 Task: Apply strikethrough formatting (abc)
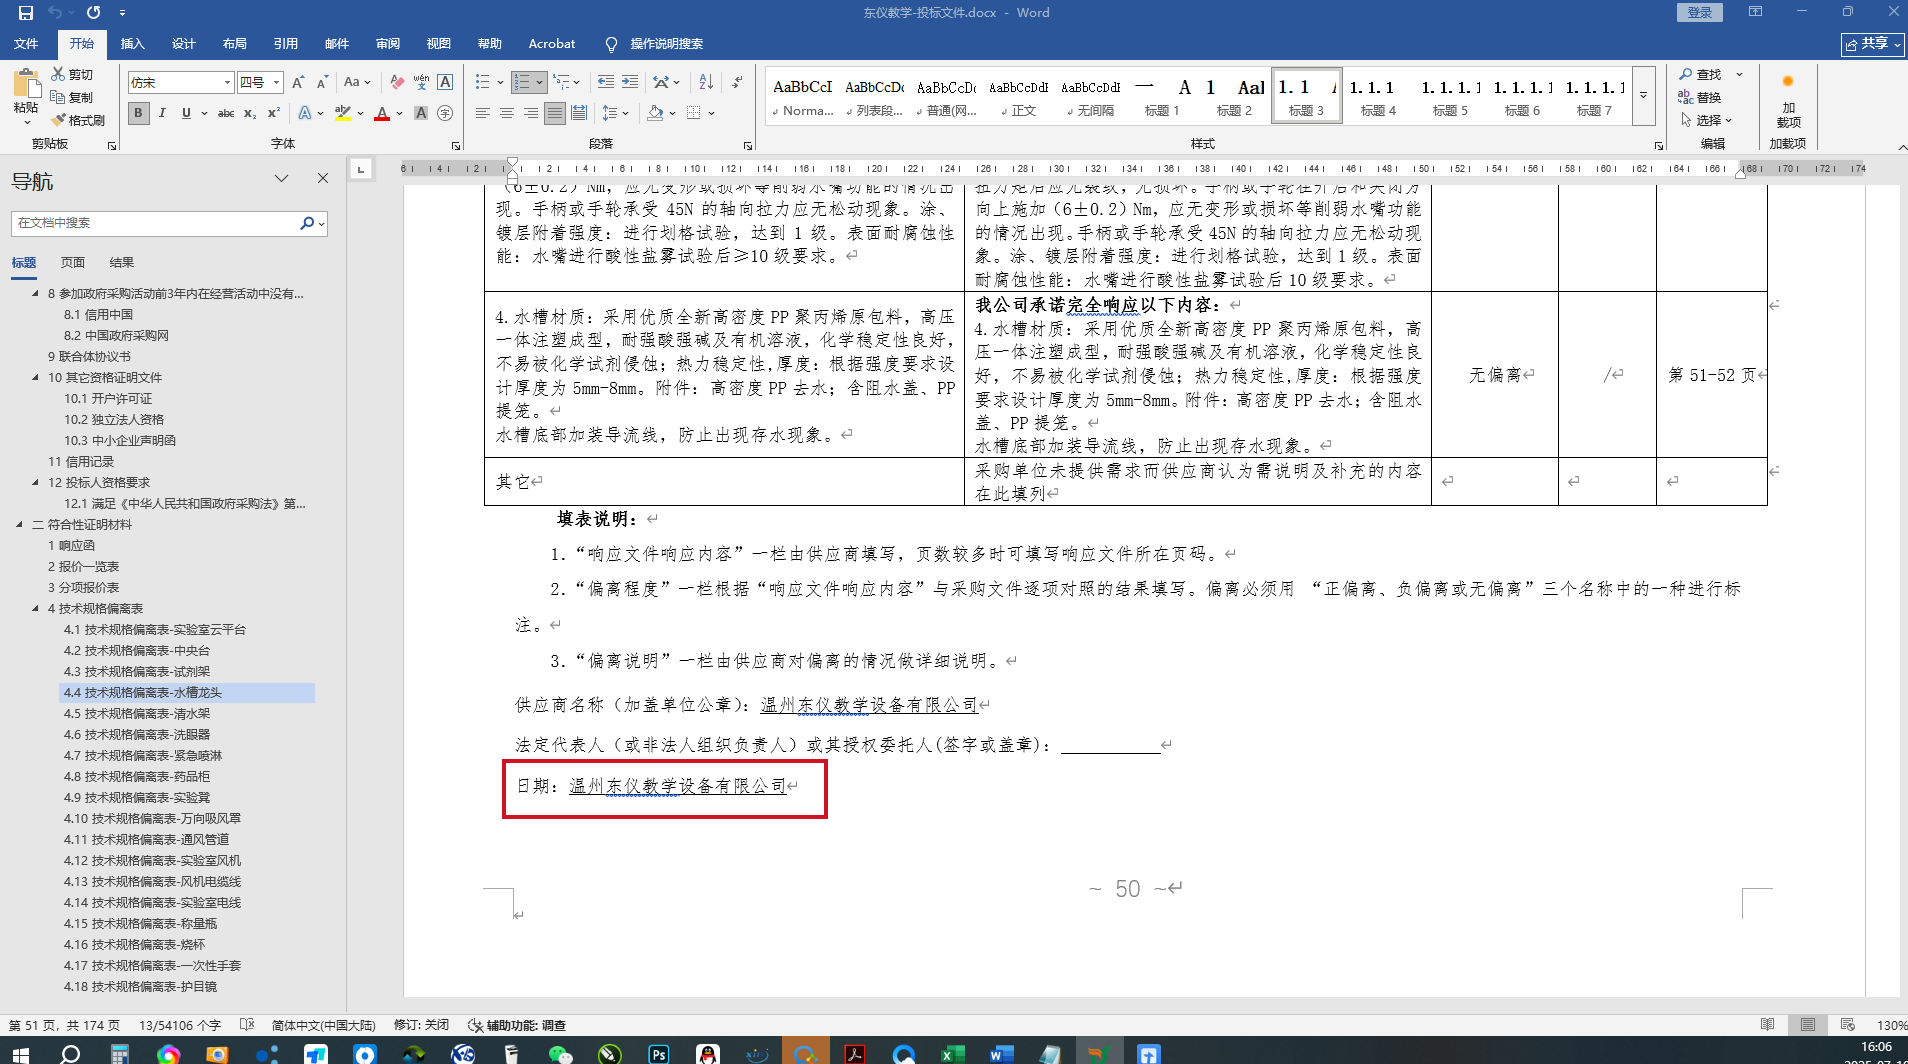click(226, 113)
